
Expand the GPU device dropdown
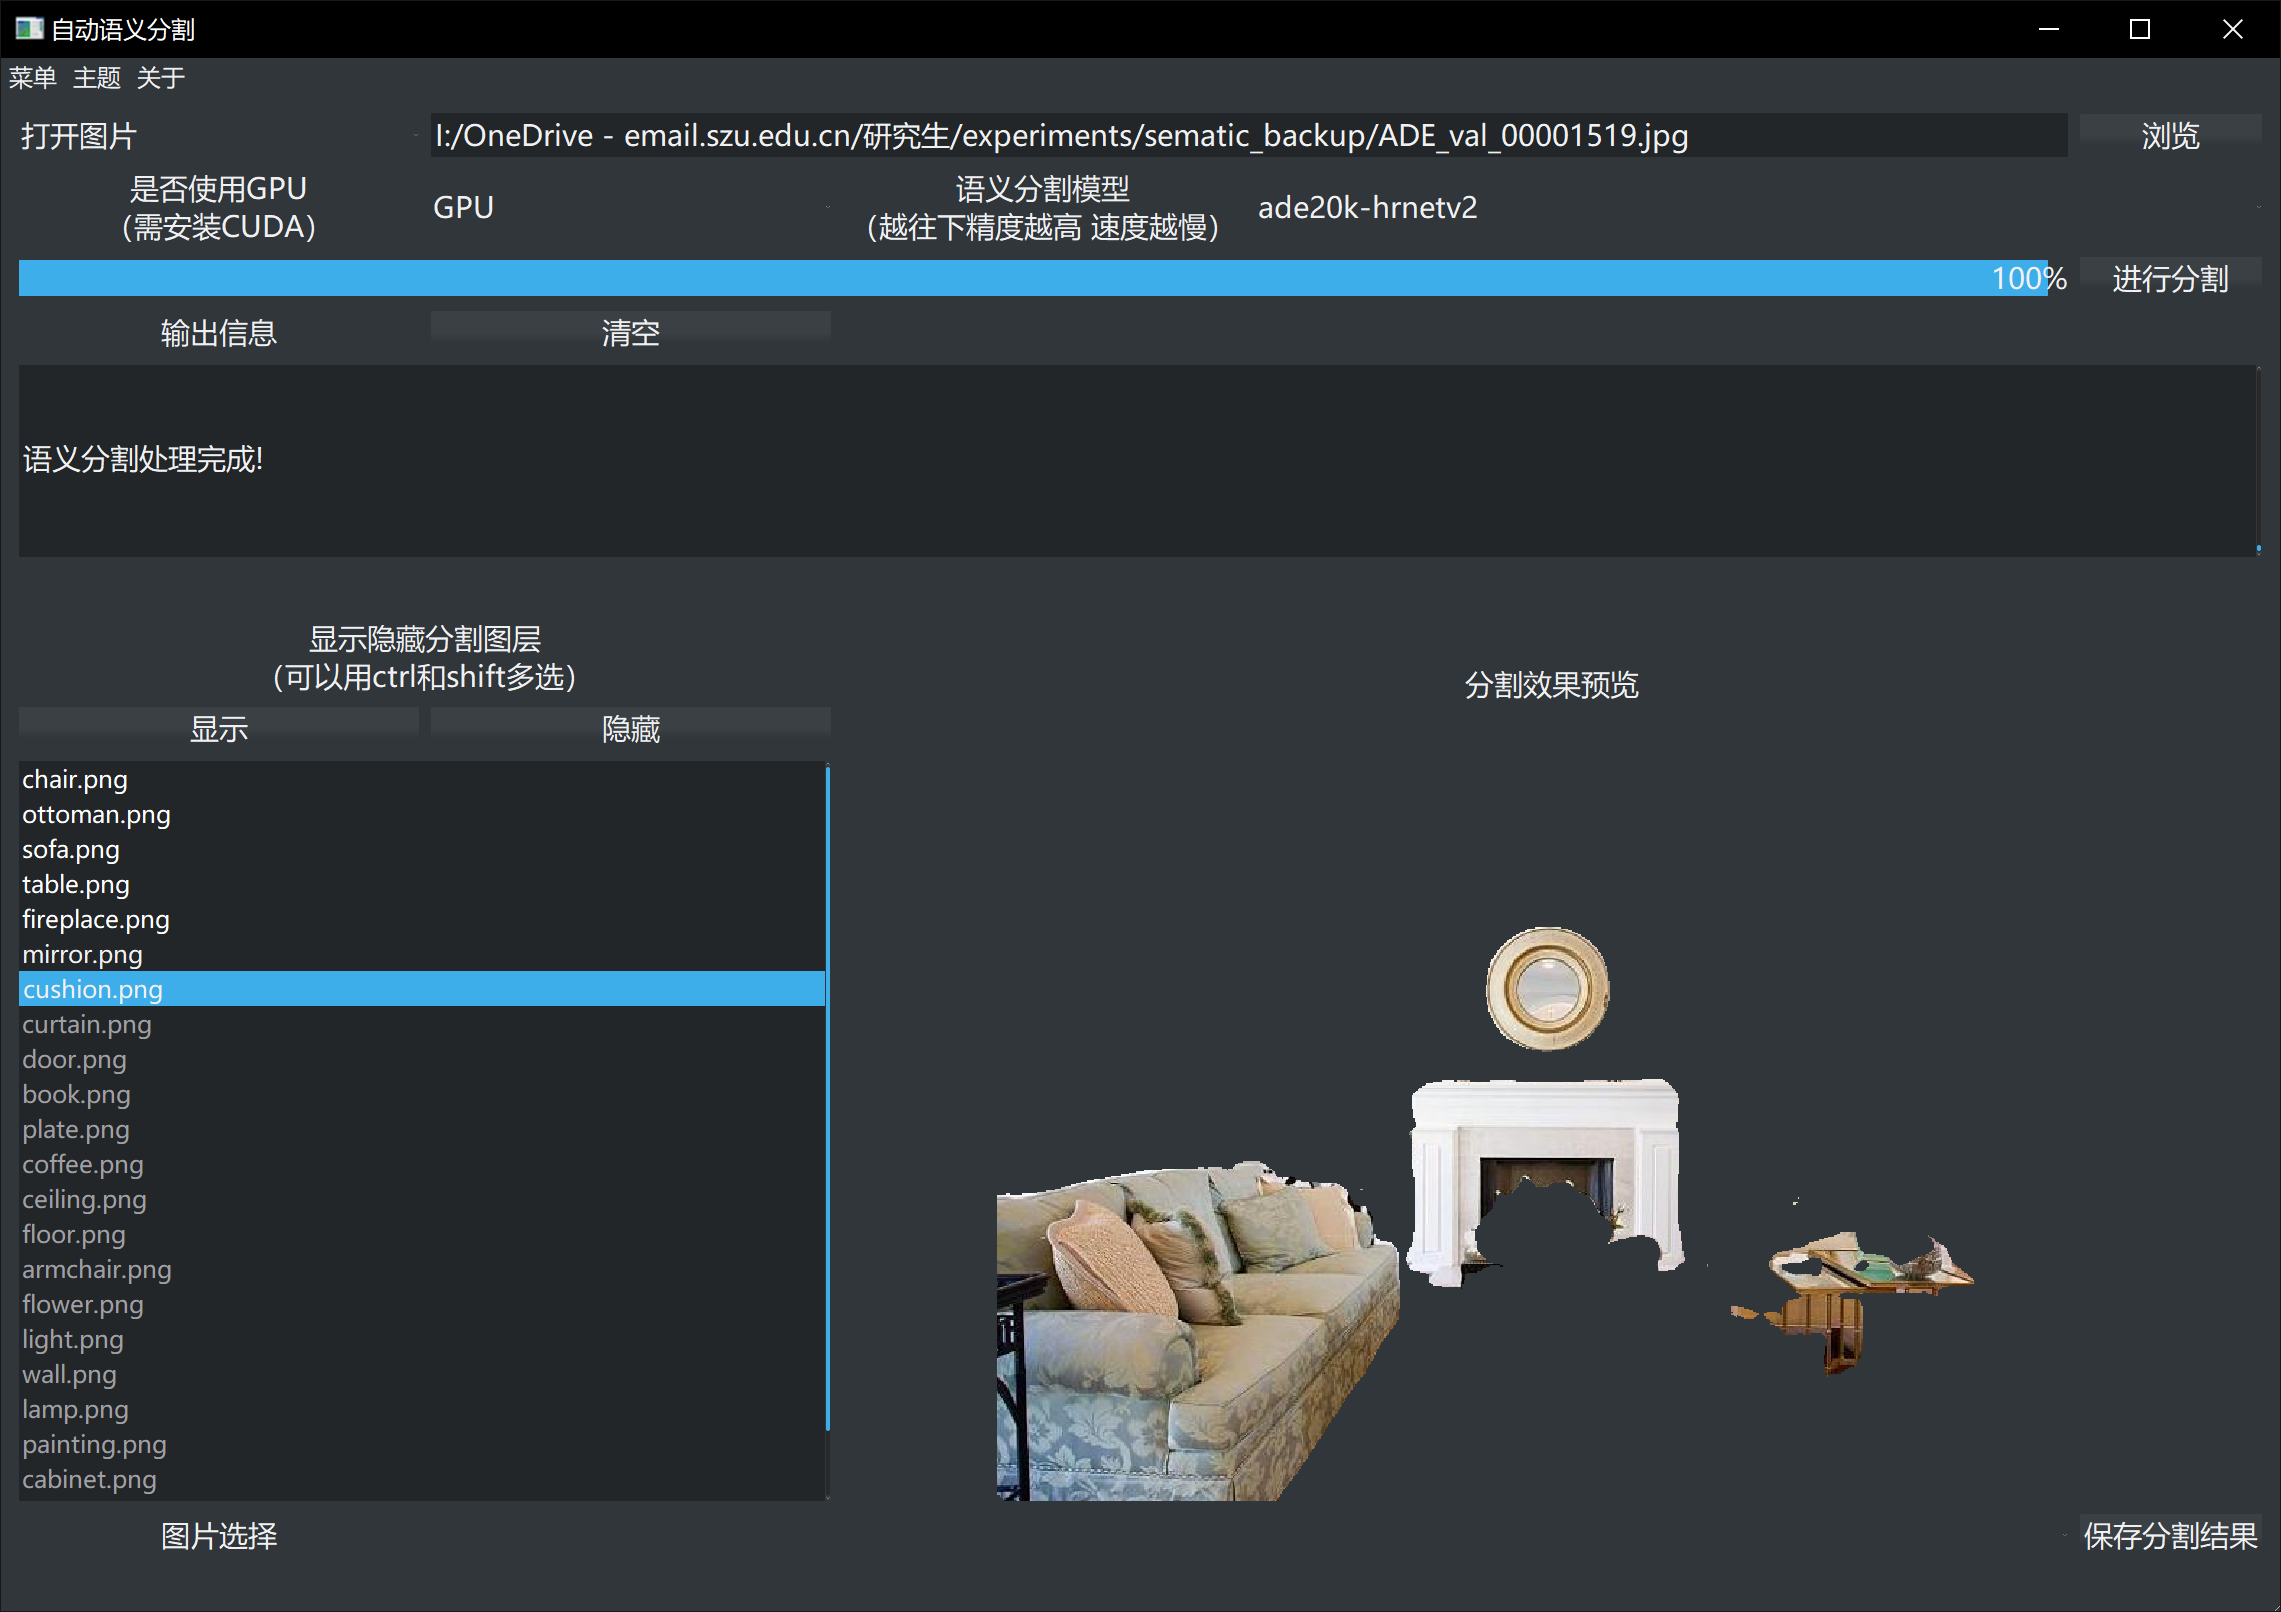(x=628, y=207)
